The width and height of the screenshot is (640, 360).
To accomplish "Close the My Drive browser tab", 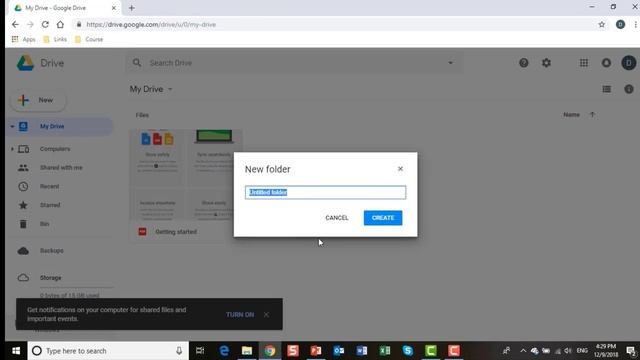I will (113, 8).
